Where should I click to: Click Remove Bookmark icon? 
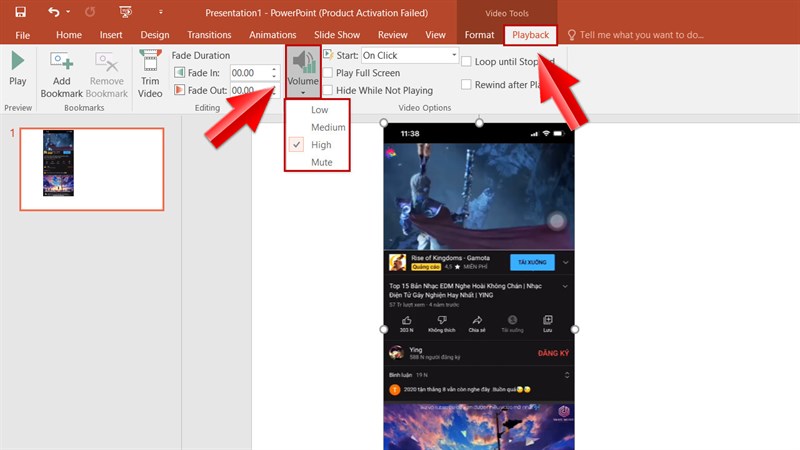(107, 62)
